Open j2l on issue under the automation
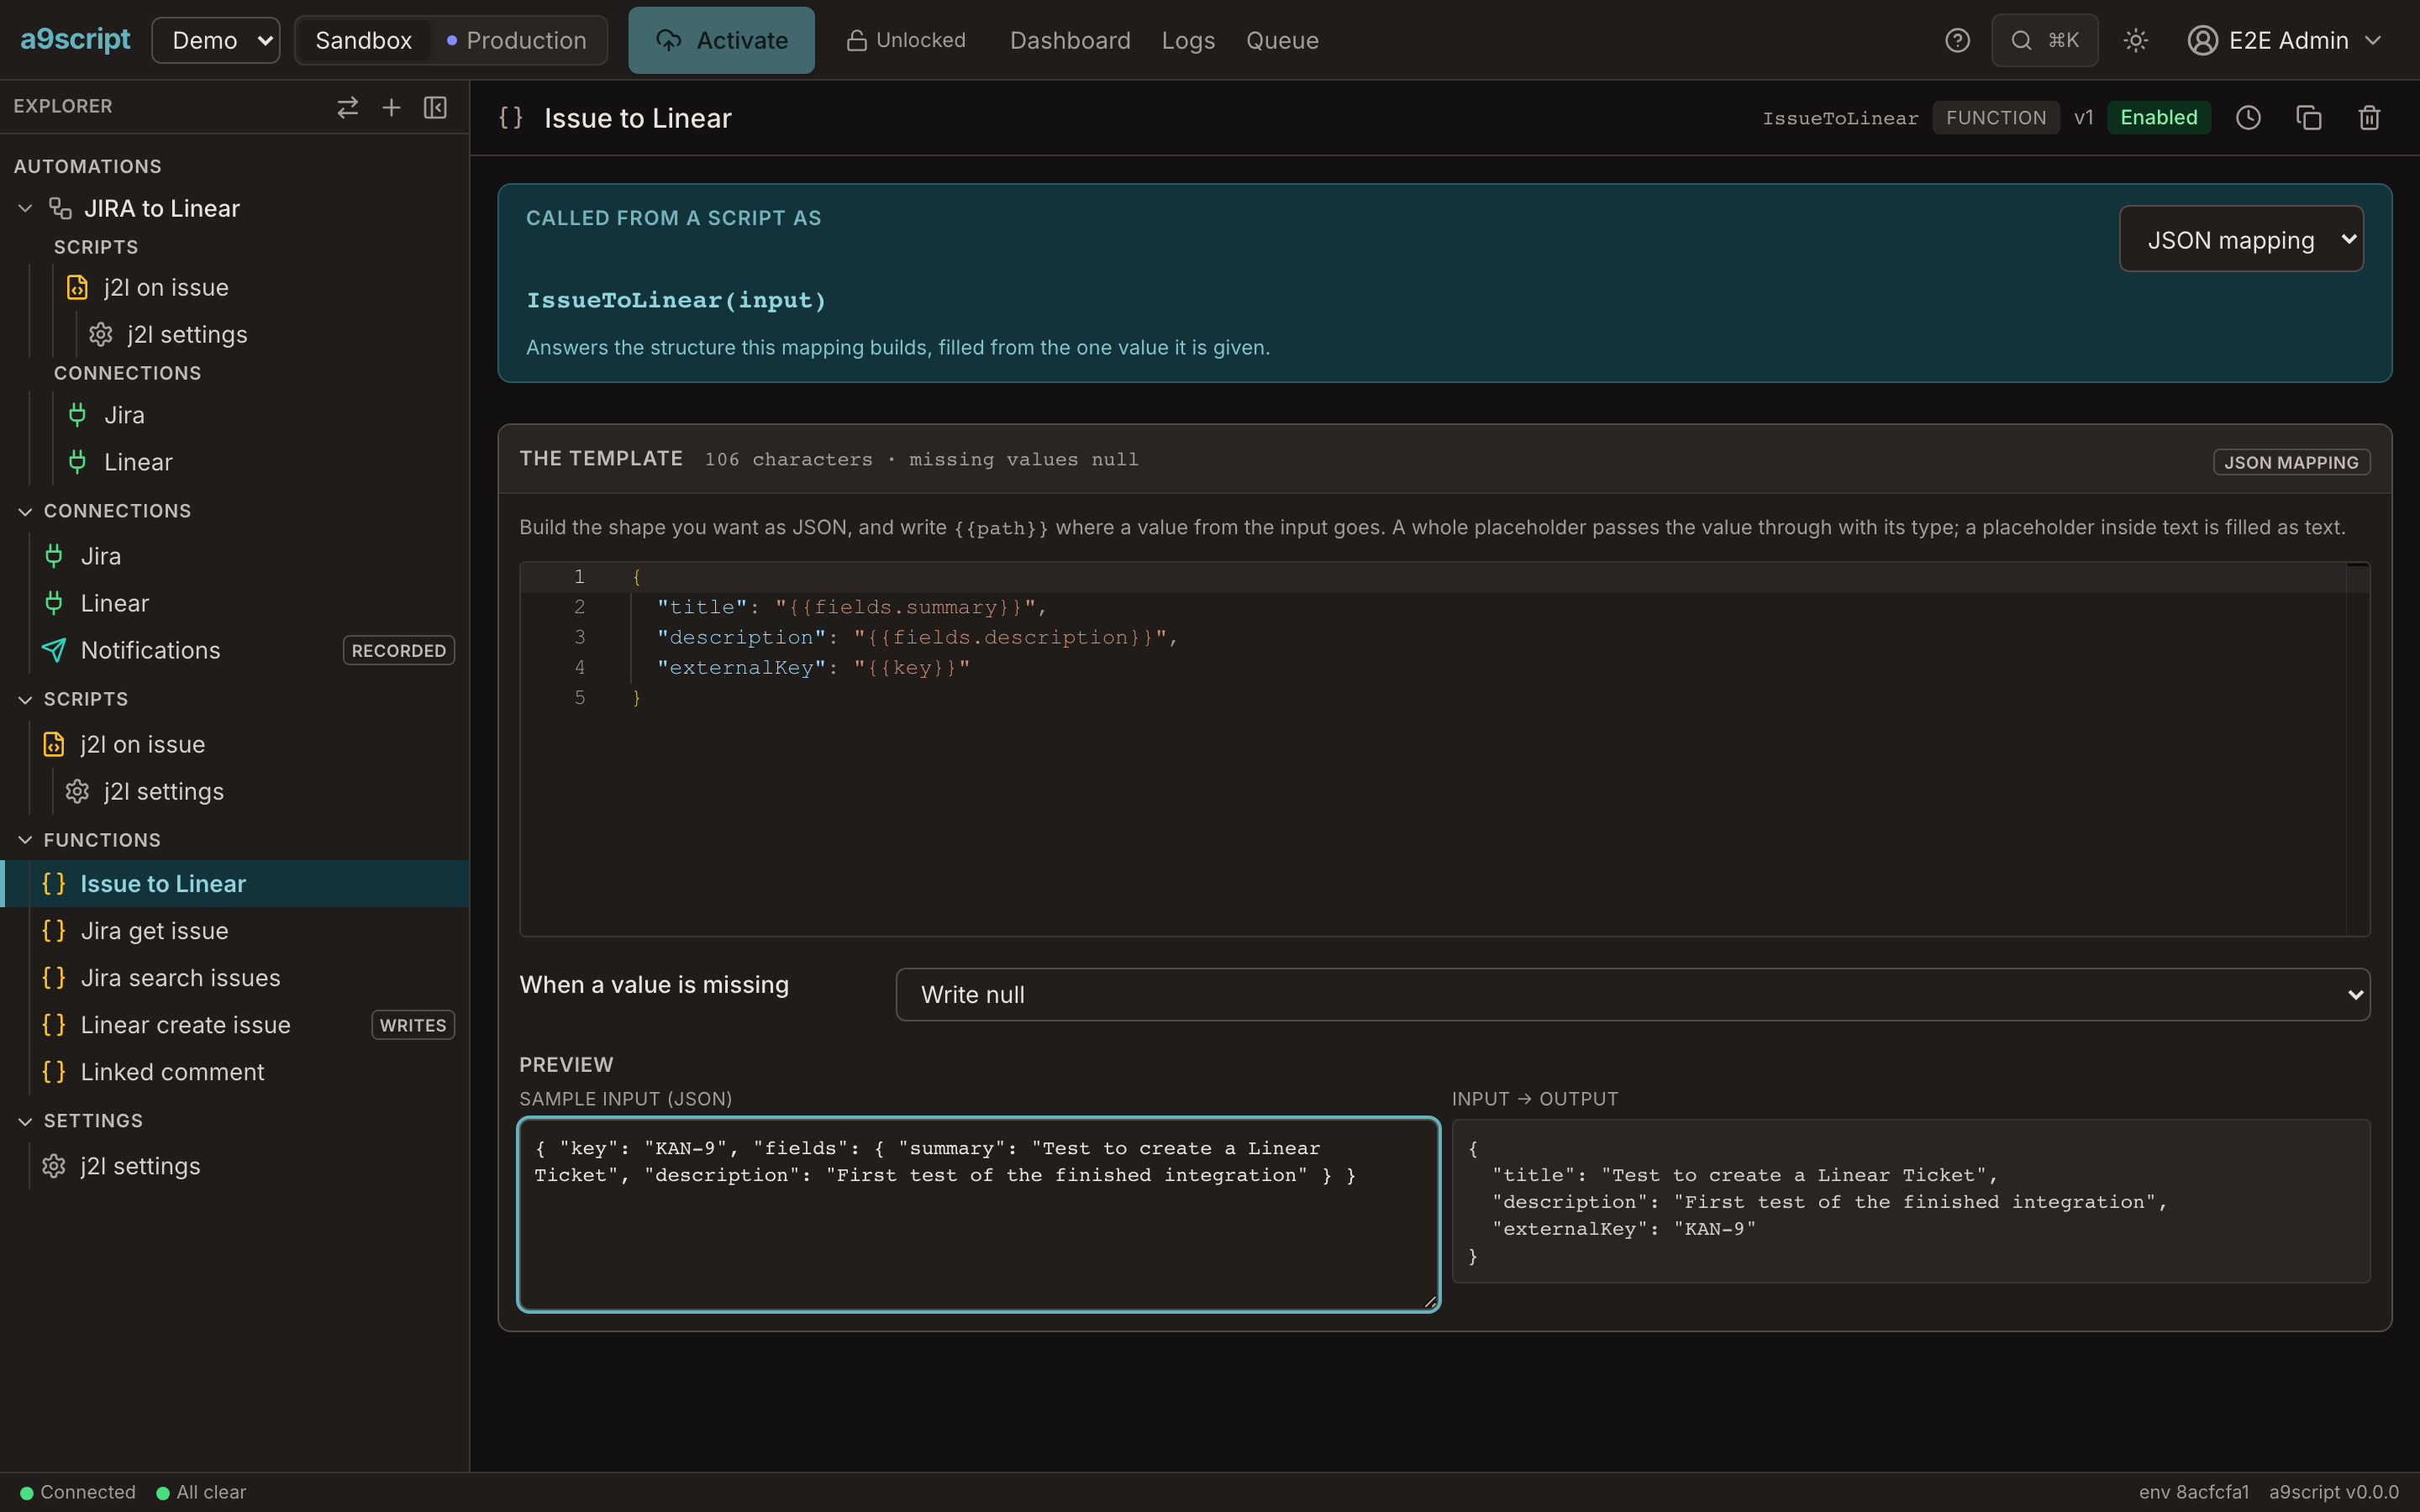Screen dimensions: 2420x1512 (x=166, y=287)
